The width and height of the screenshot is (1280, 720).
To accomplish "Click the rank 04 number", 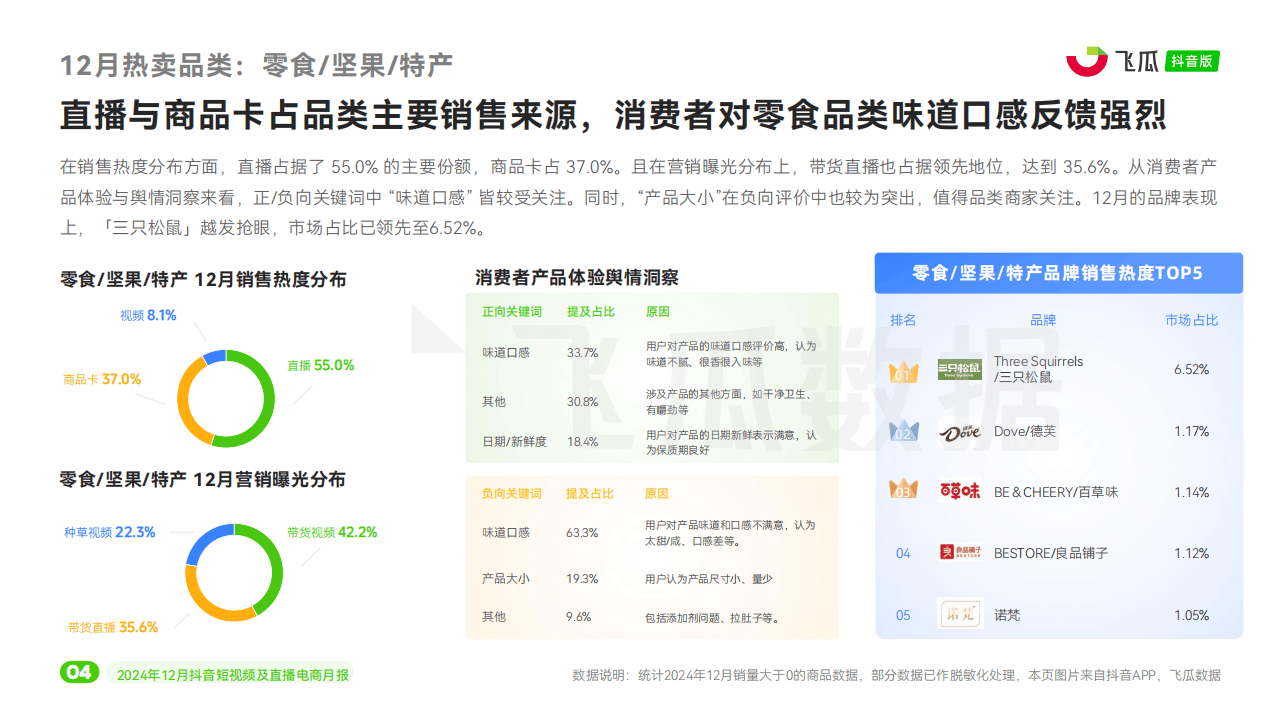I will [903, 554].
